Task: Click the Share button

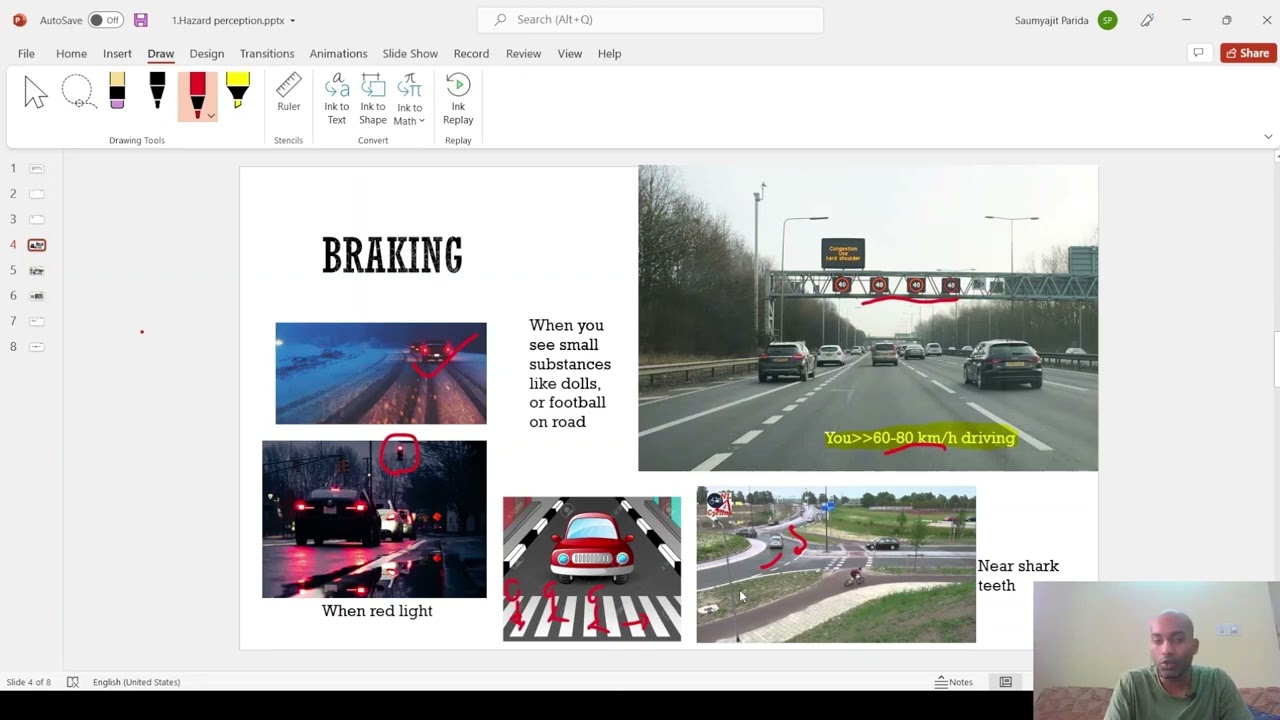Action: point(1248,53)
